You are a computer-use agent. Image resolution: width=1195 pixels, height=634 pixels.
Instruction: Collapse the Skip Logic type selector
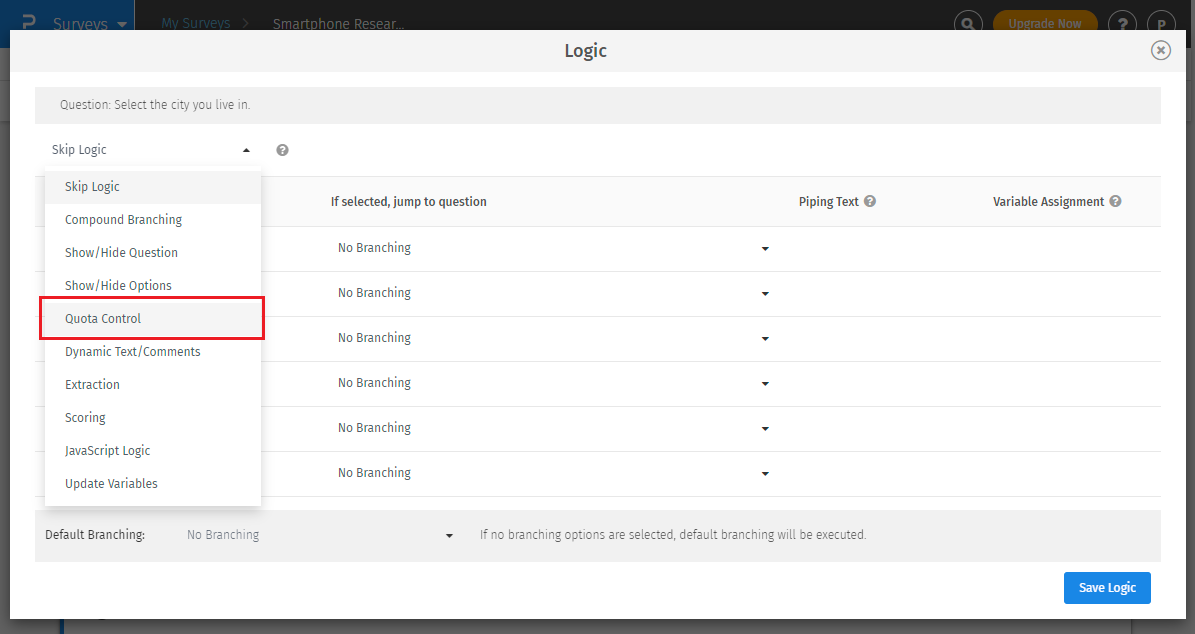coord(246,148)
